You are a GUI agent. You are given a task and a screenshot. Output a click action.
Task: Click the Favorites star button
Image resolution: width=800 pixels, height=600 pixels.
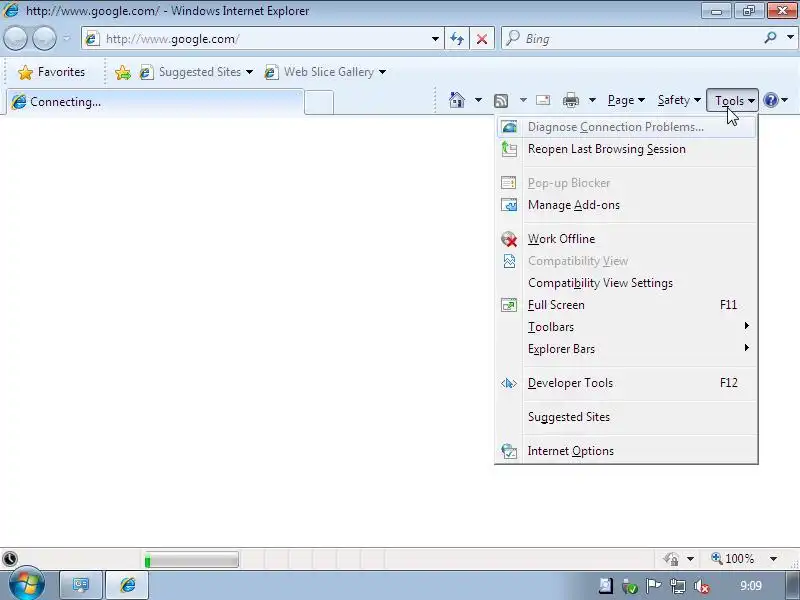pos(51,72)
